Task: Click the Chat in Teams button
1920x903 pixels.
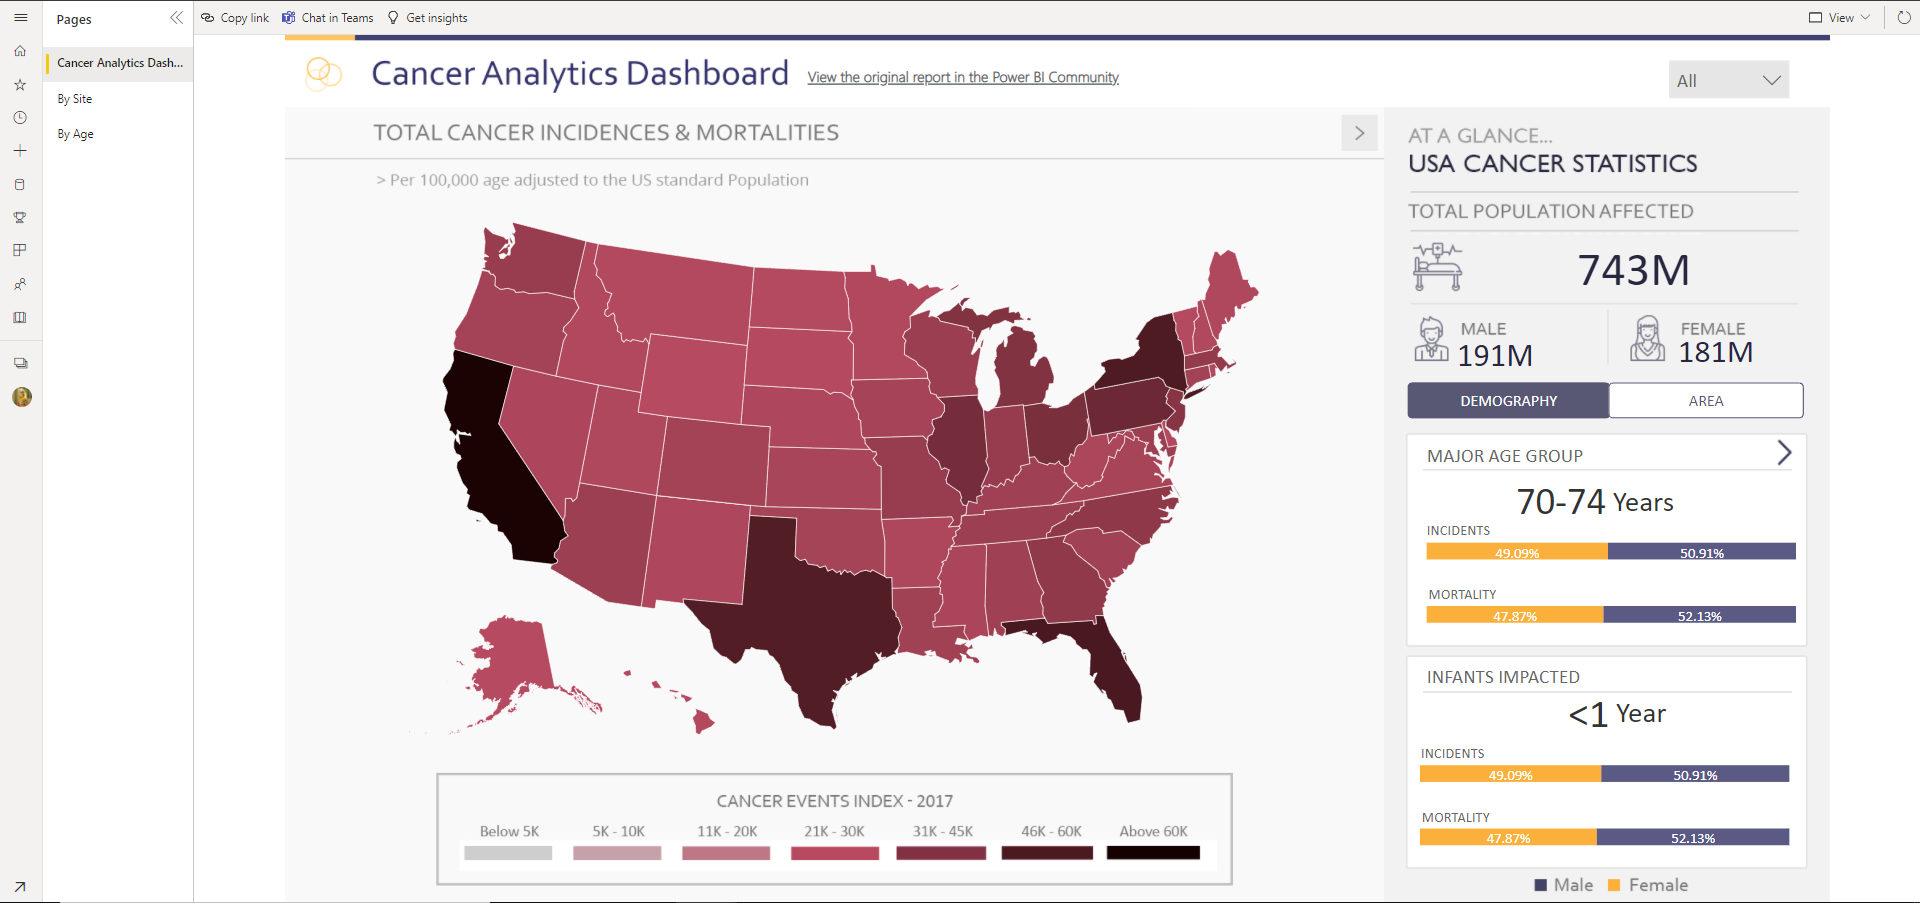Action: tap(328, 17)
